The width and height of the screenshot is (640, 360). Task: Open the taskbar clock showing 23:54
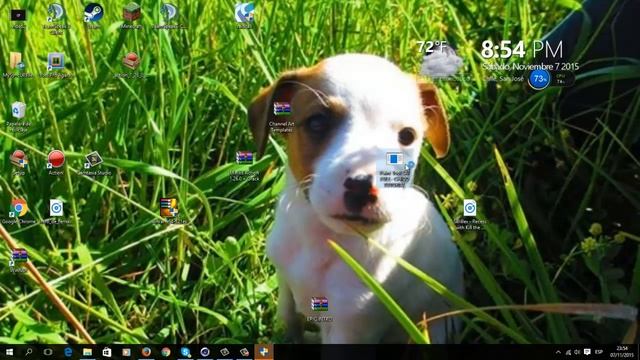[622, 352]
